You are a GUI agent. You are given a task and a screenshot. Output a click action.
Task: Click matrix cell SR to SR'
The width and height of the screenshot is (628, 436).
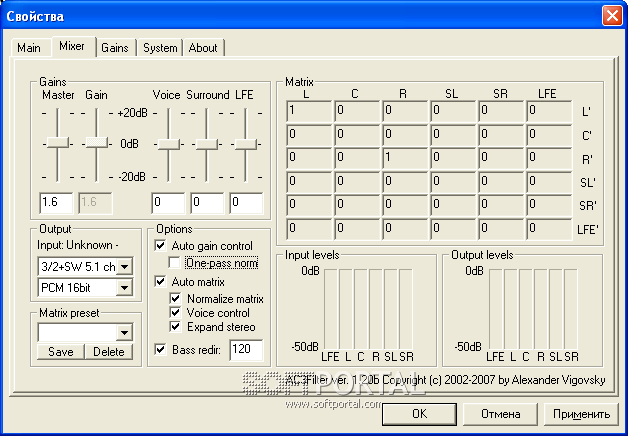click(501, 205)
